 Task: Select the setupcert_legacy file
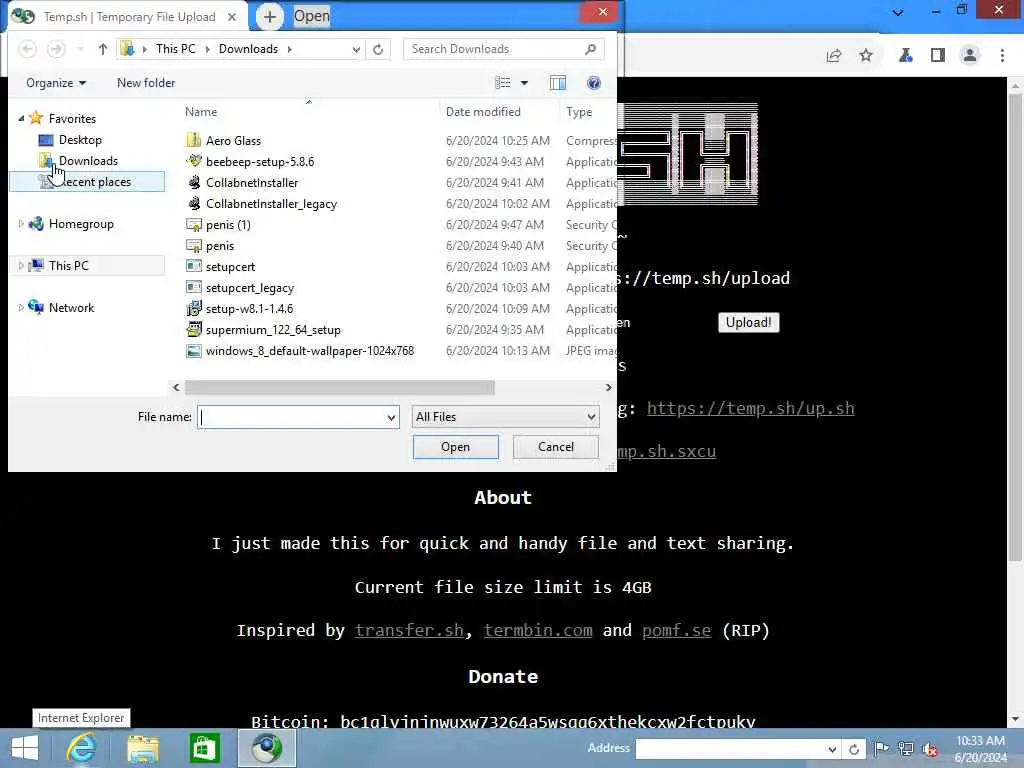[249, 287]
